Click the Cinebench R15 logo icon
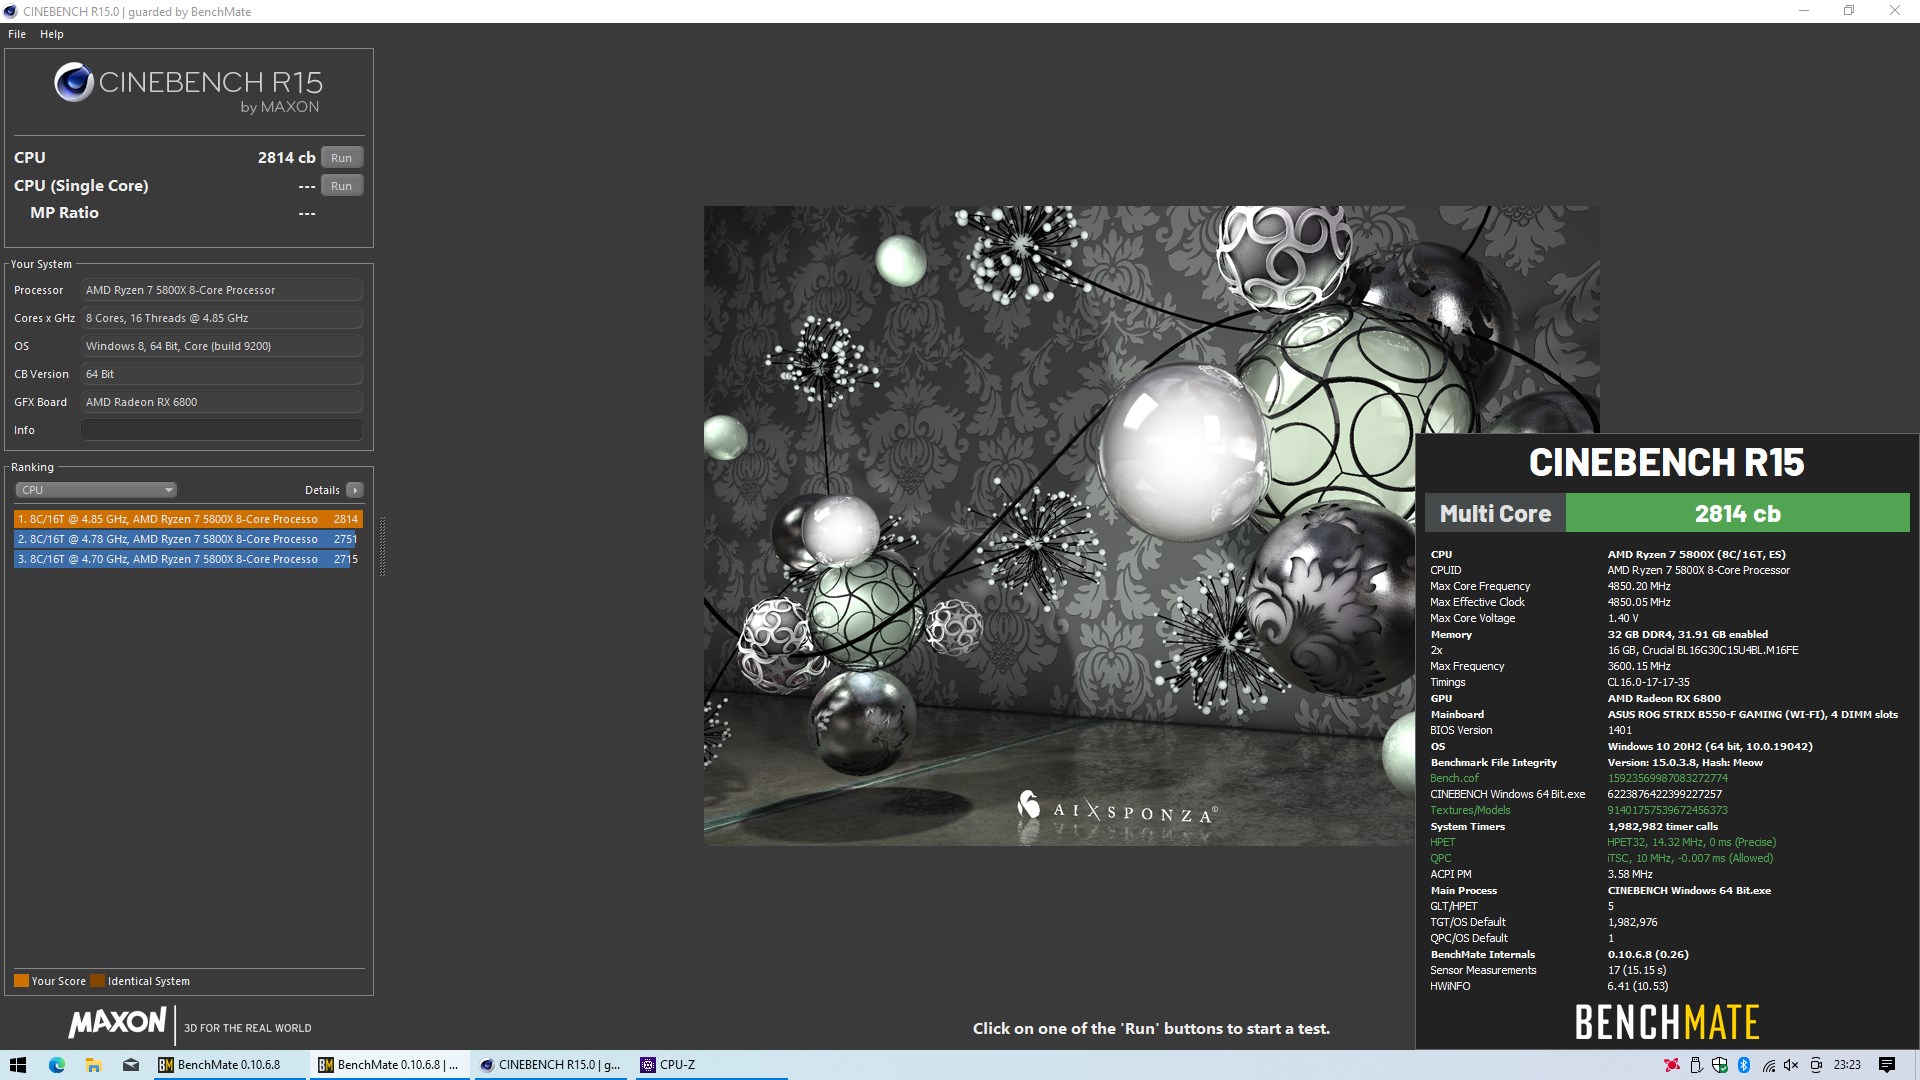This screenshot has height=1080, width=1920. point(74,83)
